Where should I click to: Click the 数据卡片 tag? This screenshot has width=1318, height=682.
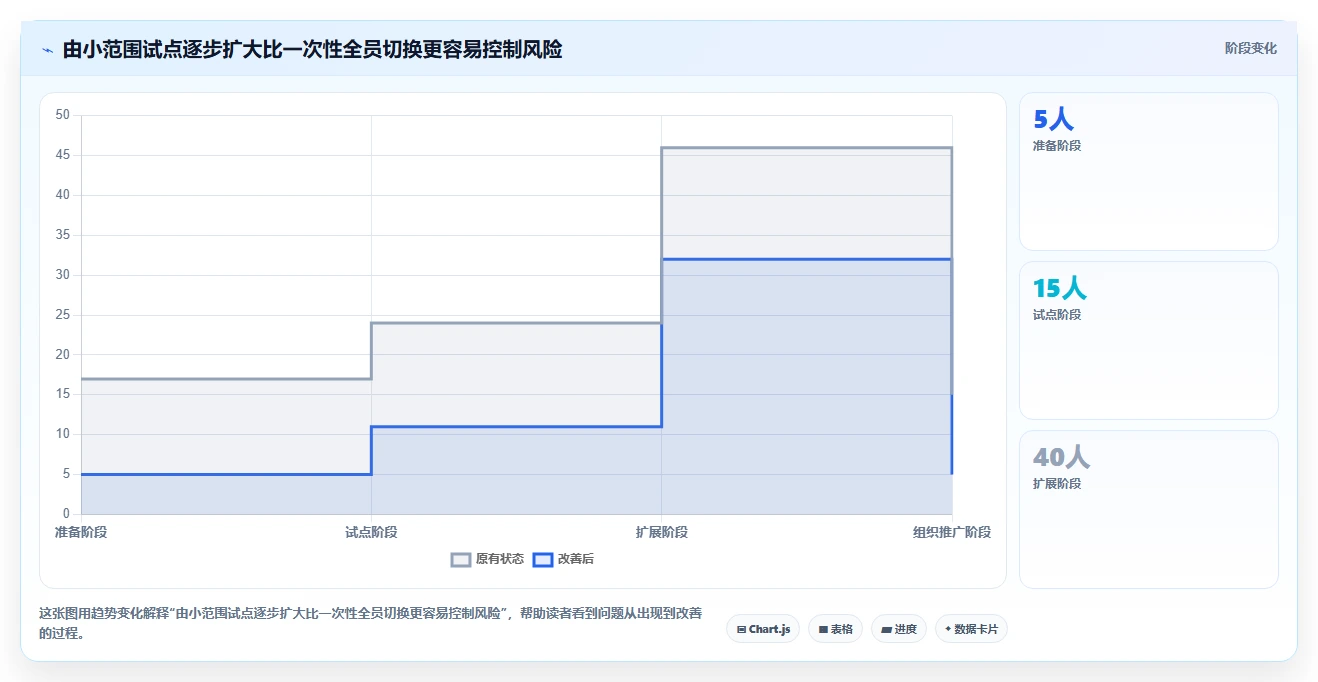coord(971,629)
